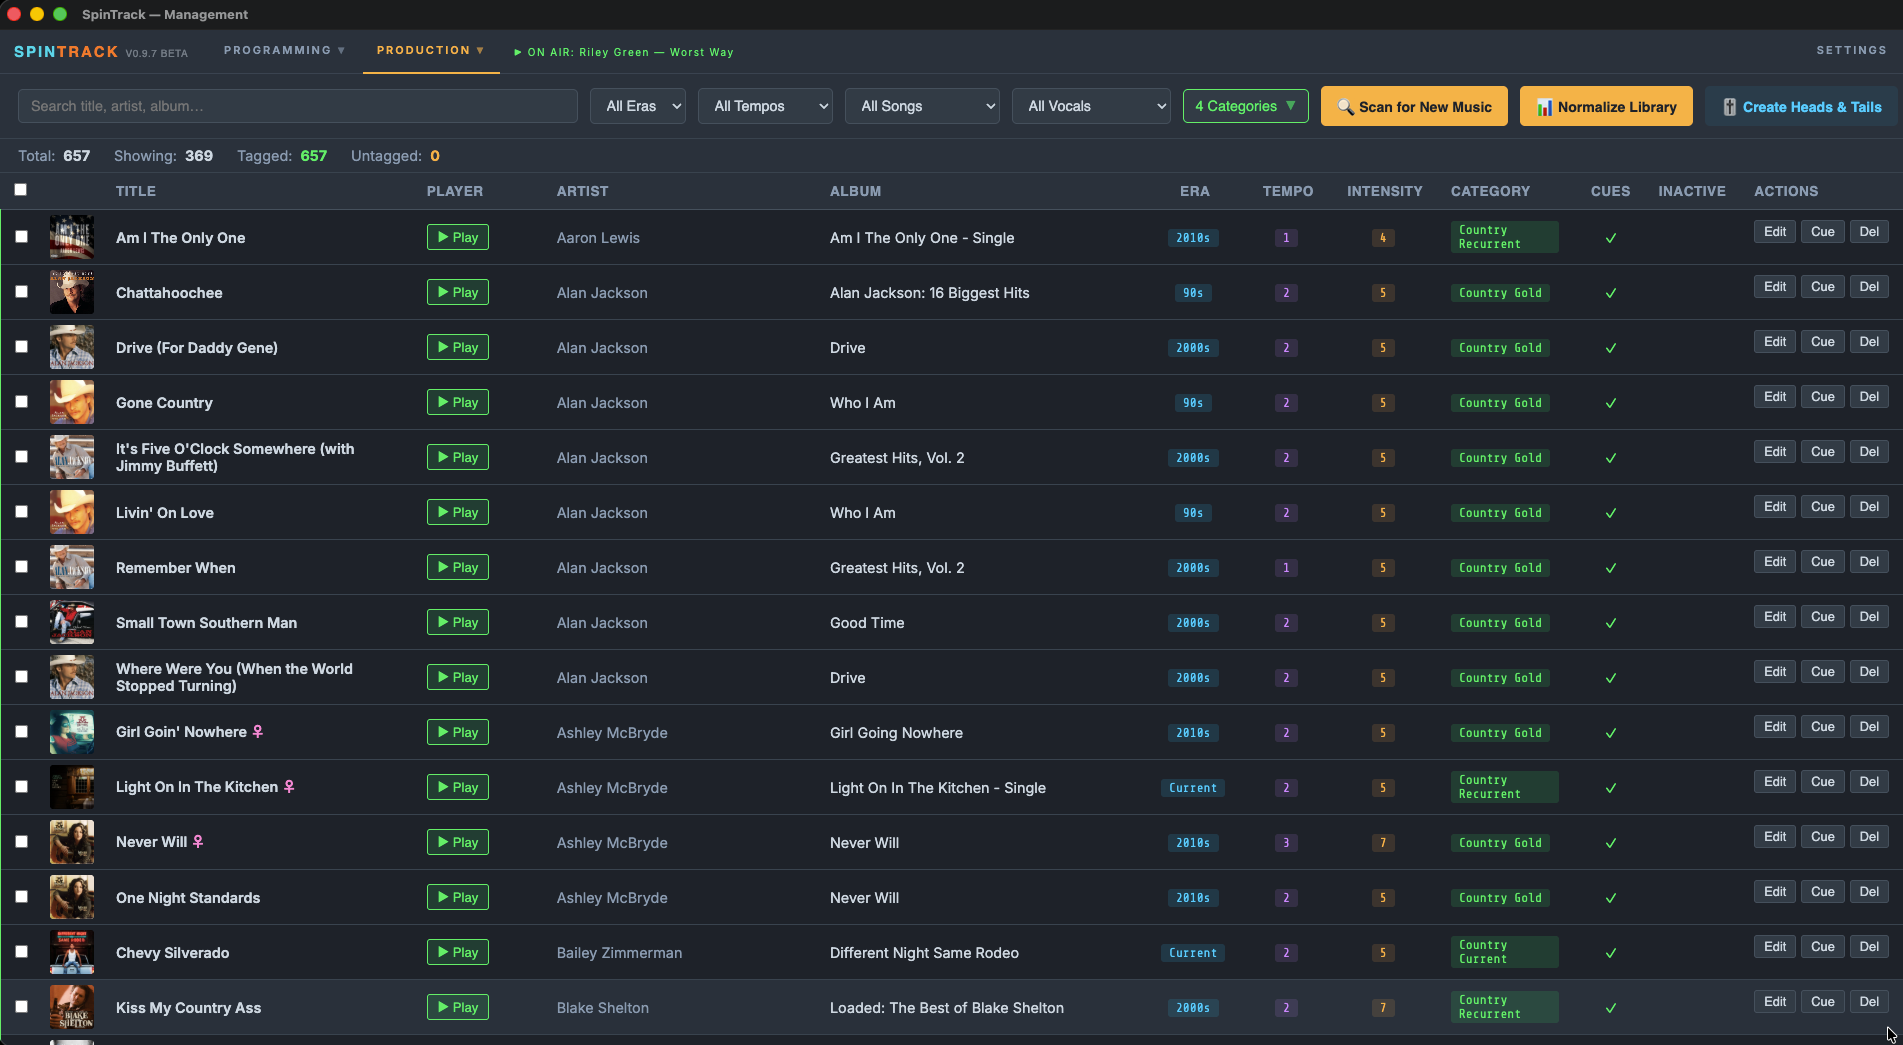Open the Programming menu
Screen dimensions: 1903x1045
coord(284,50)
